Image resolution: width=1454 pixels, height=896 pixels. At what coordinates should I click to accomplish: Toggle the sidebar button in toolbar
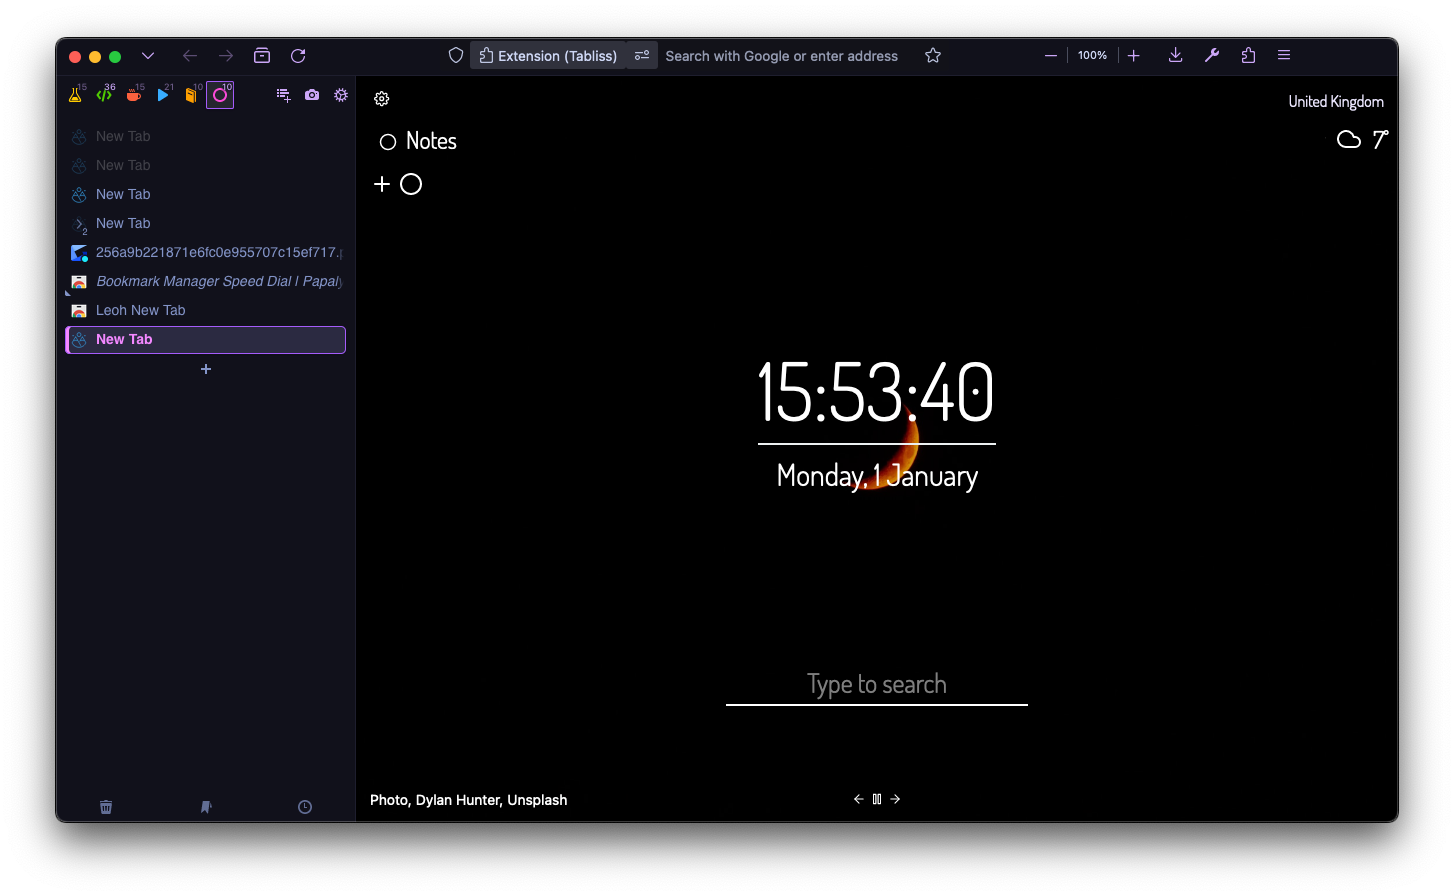tap(262, 56)
